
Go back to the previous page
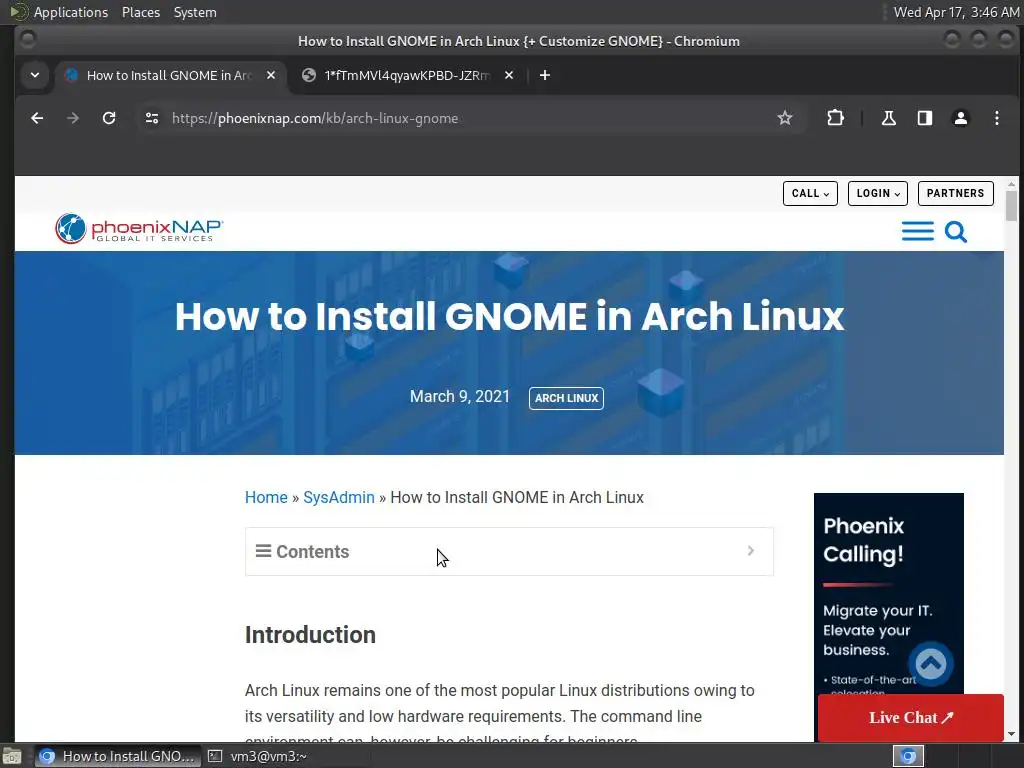click(x=37, y=118)
